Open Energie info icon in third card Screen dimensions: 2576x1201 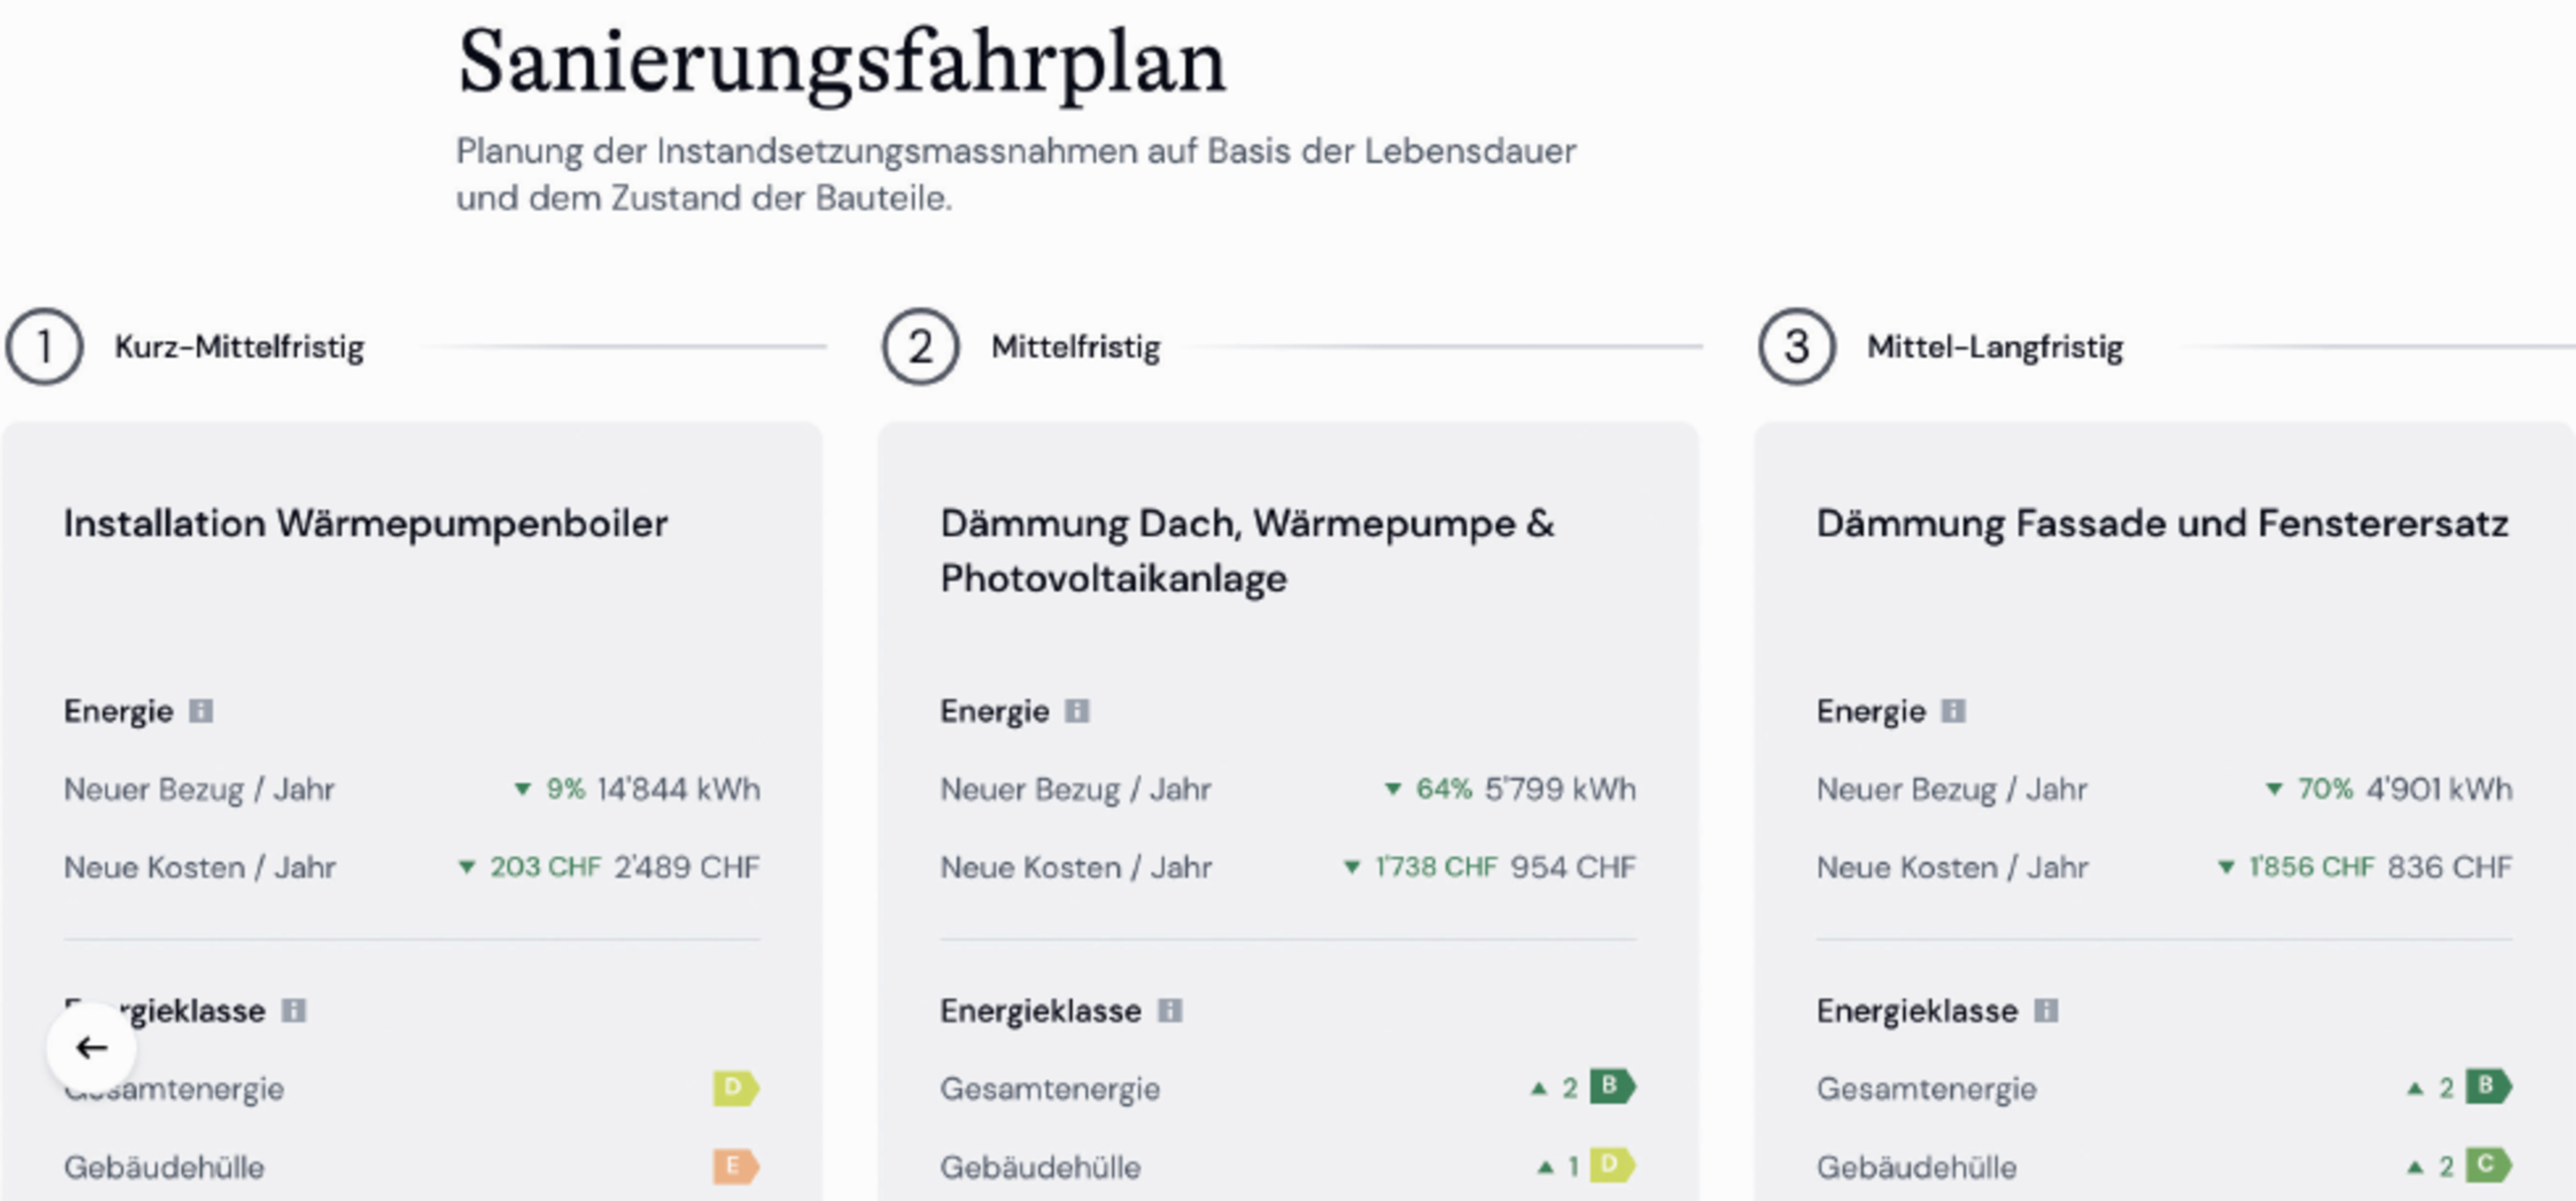pyautogui.click(x=1953, y=711)
